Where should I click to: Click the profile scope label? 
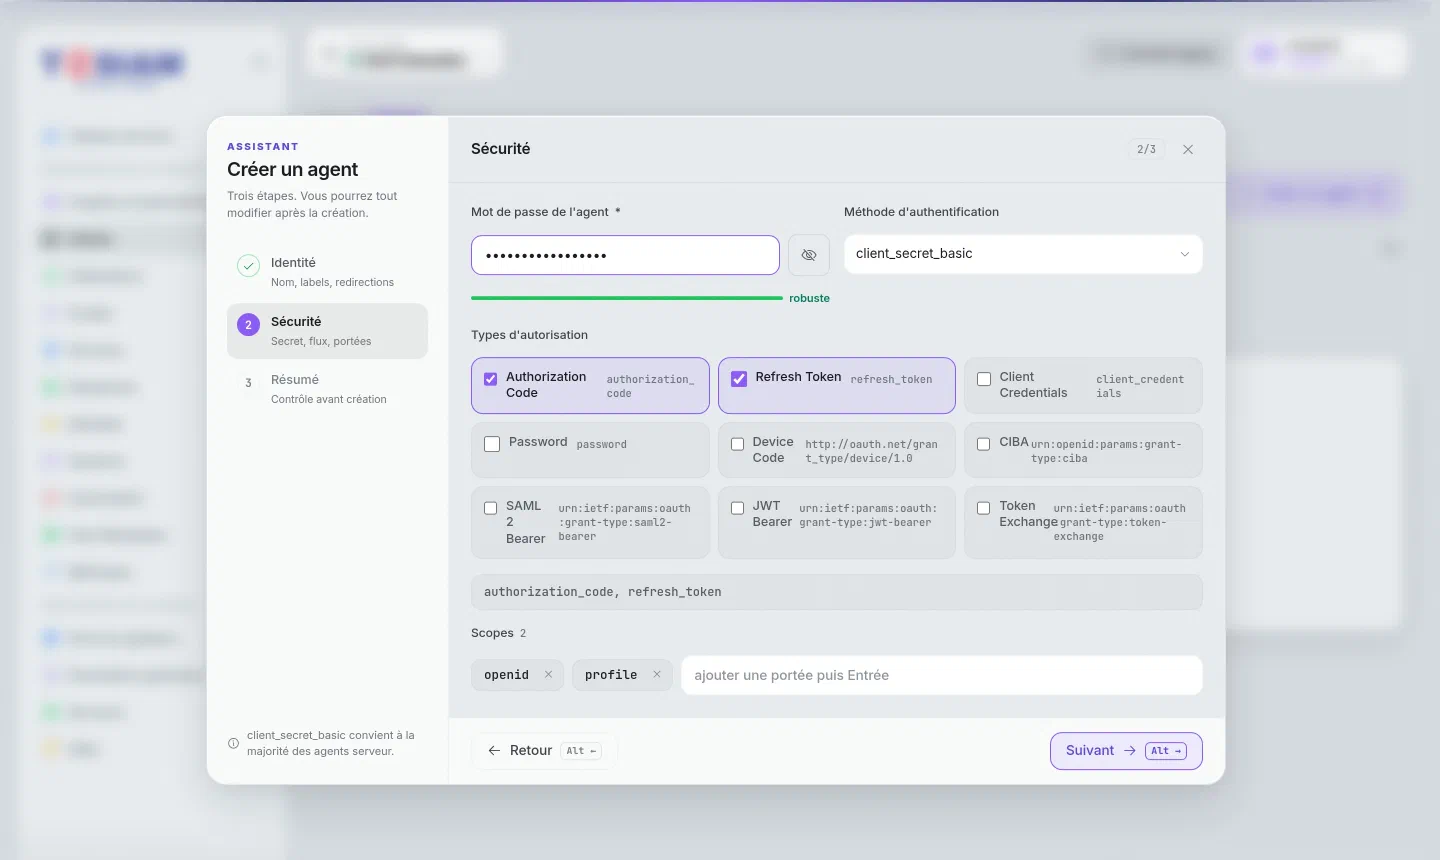click(x=611, y=675)
